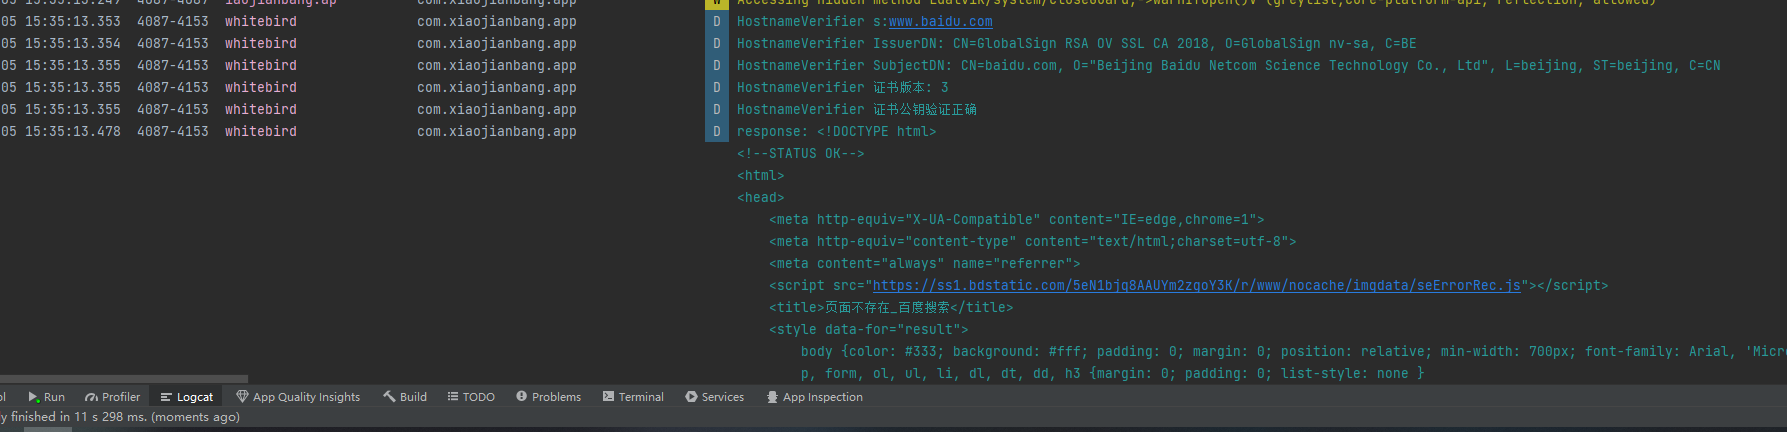Show the TODO tool window
The width and height of the screenshot is (1787, 432).
coord(471,397)
